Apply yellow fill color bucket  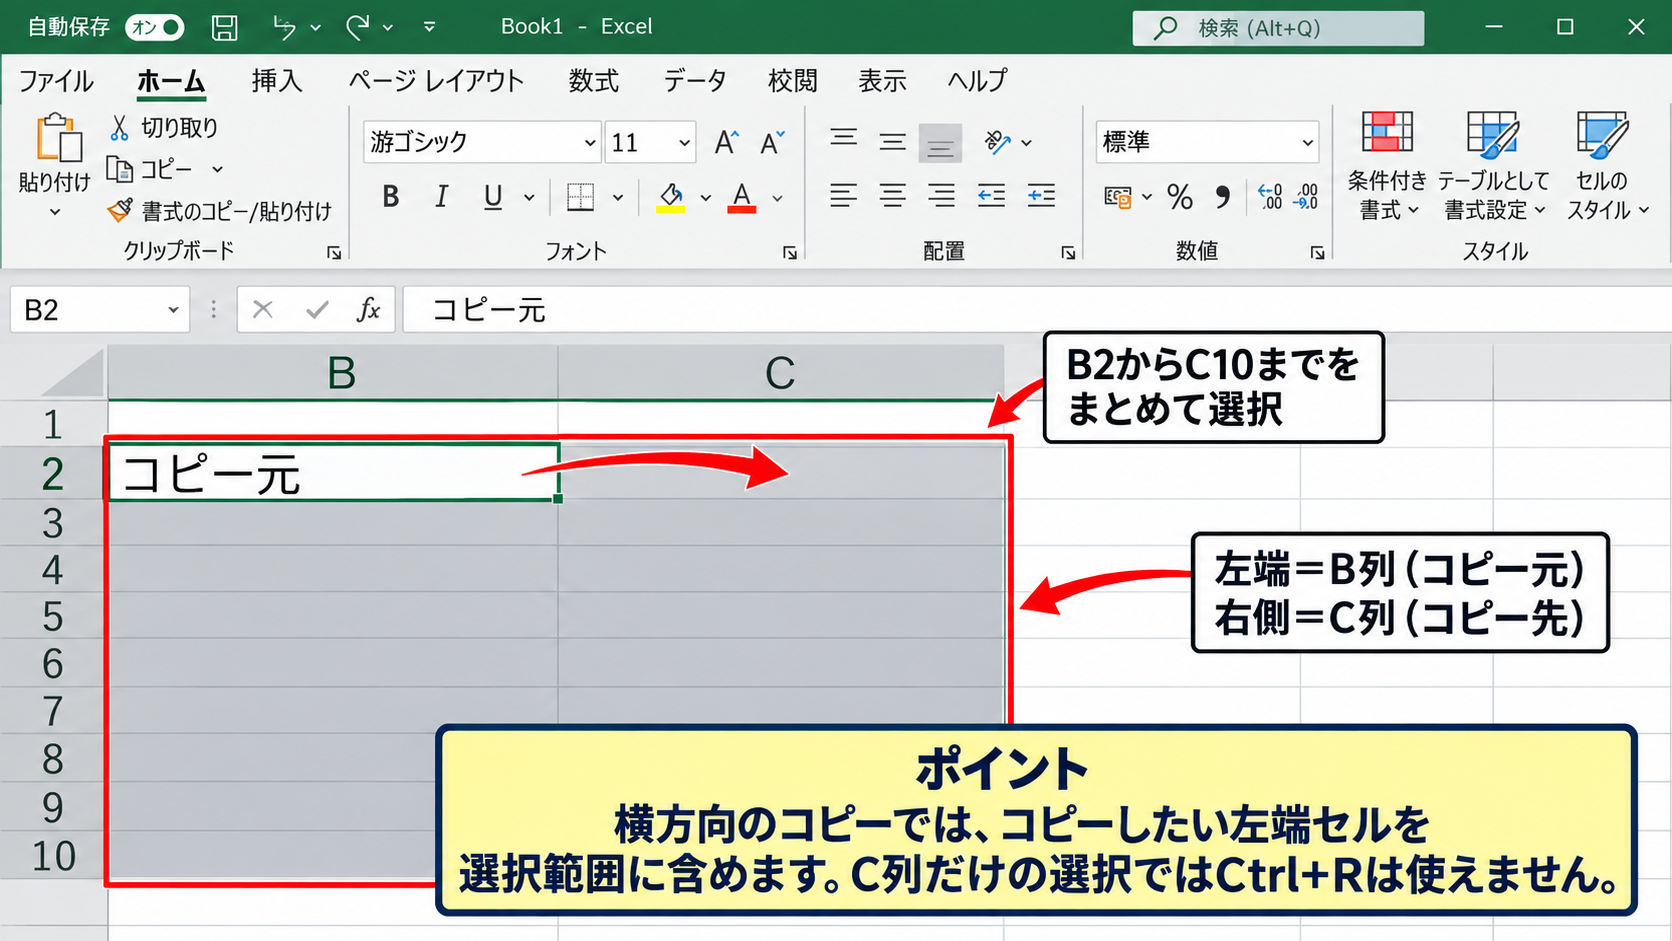pyautogui.click(x=671, y=197)
